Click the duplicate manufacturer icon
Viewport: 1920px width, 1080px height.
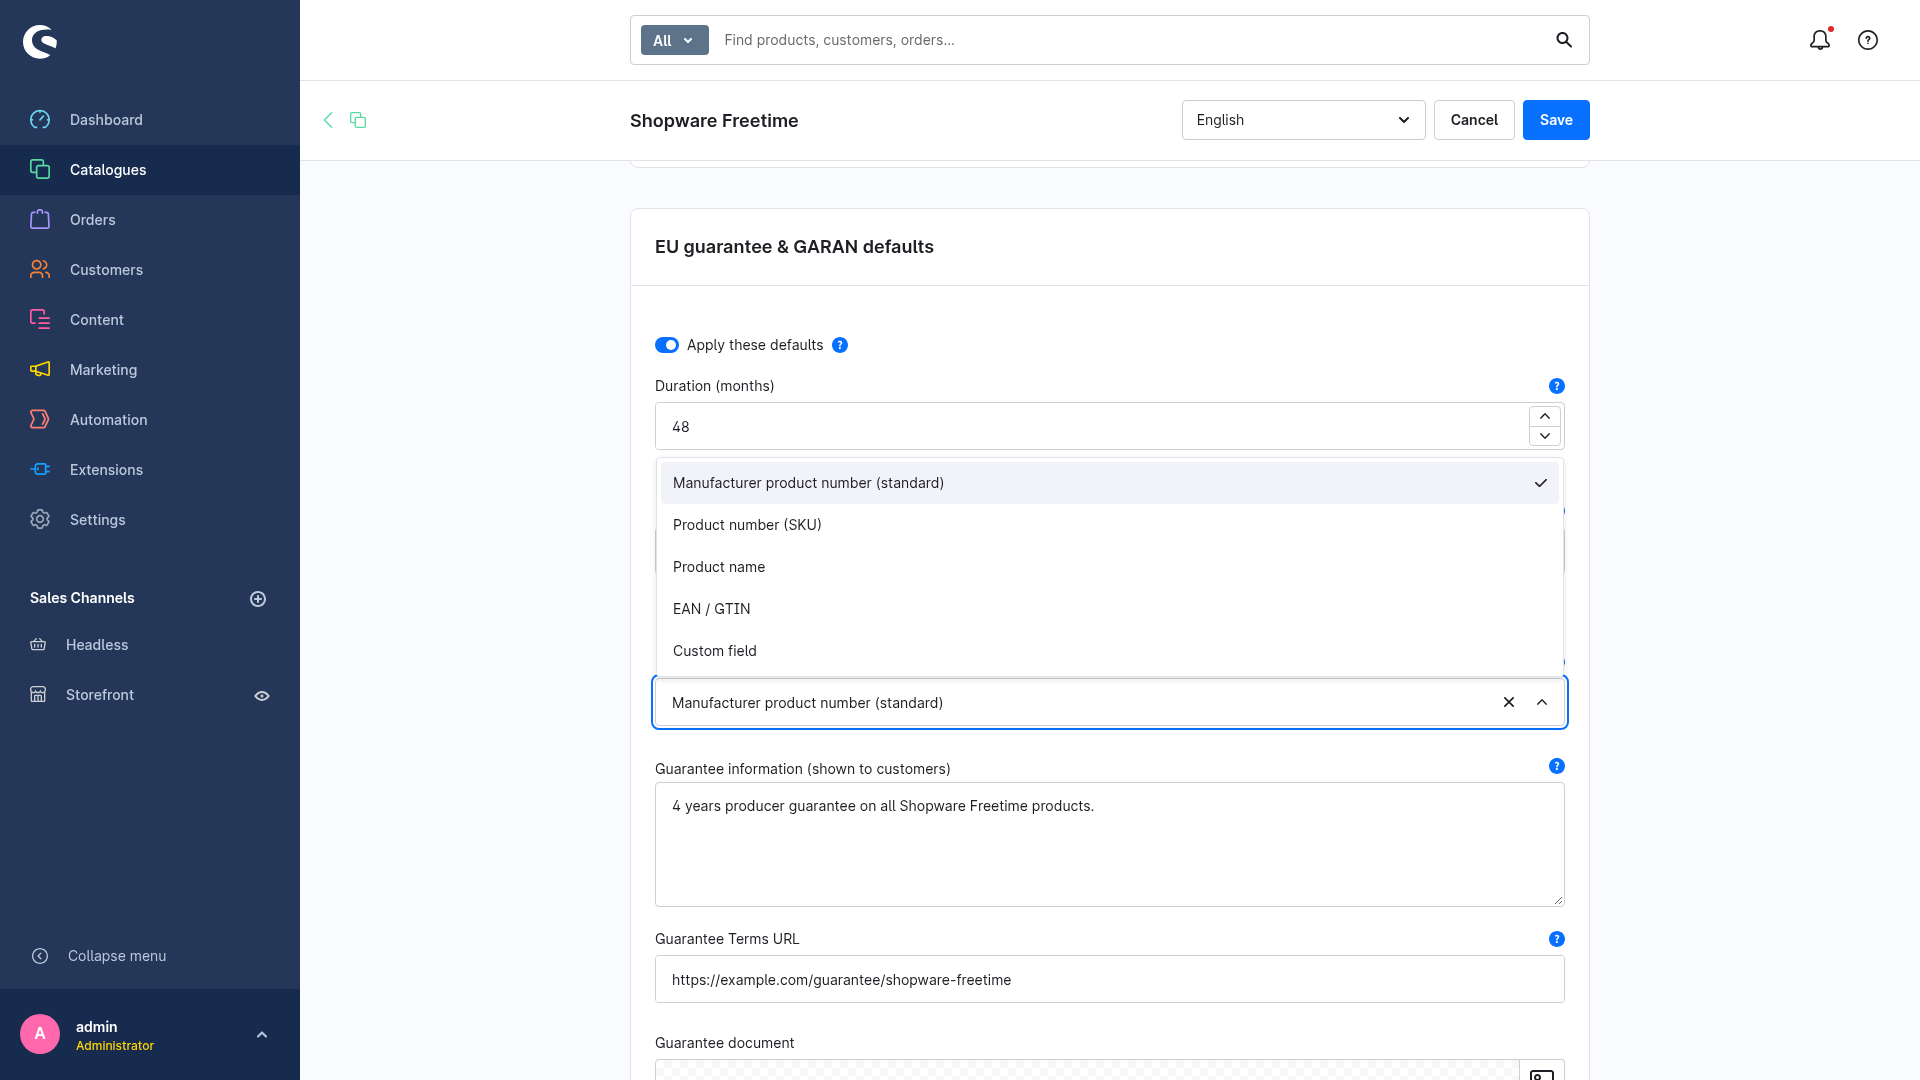pos(358,120)
